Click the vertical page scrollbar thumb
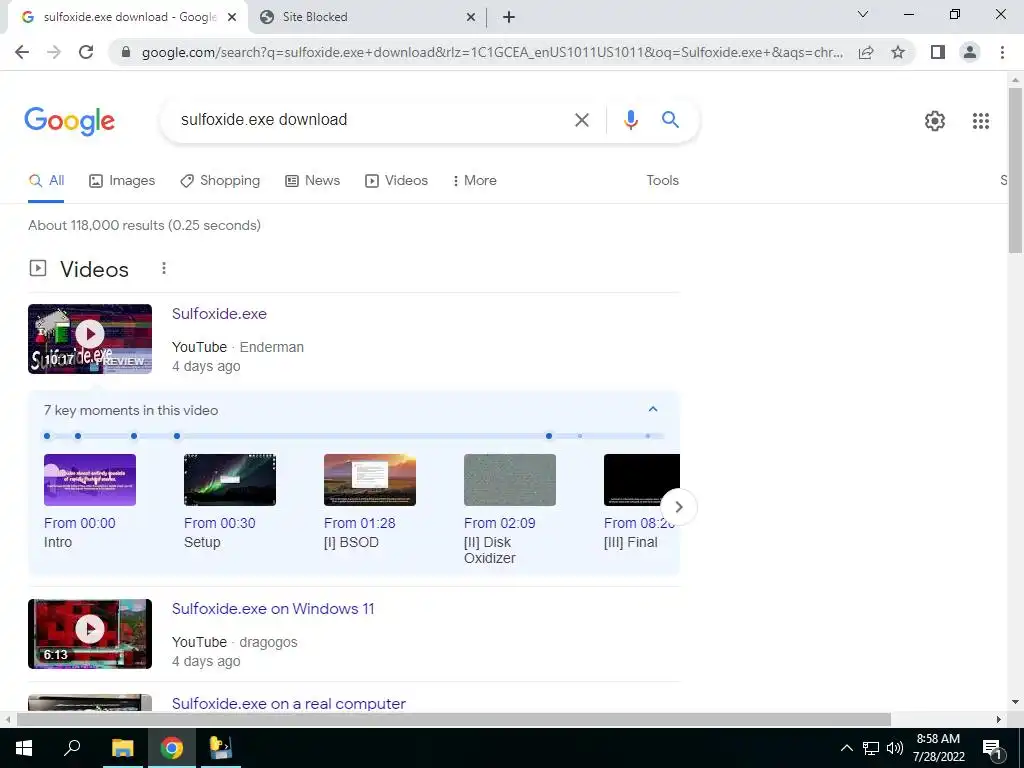Screen dimensions: 1024x768 1015,170
